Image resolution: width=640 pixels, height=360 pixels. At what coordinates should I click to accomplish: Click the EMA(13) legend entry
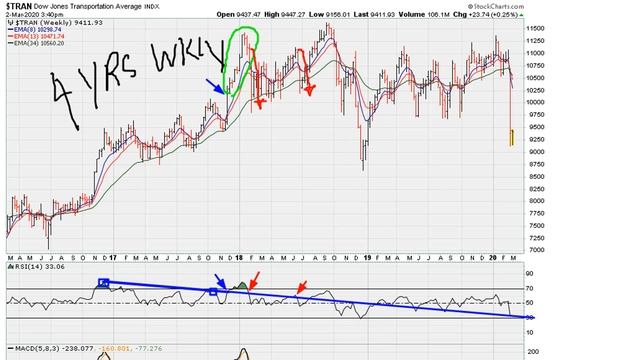point(36,36)
